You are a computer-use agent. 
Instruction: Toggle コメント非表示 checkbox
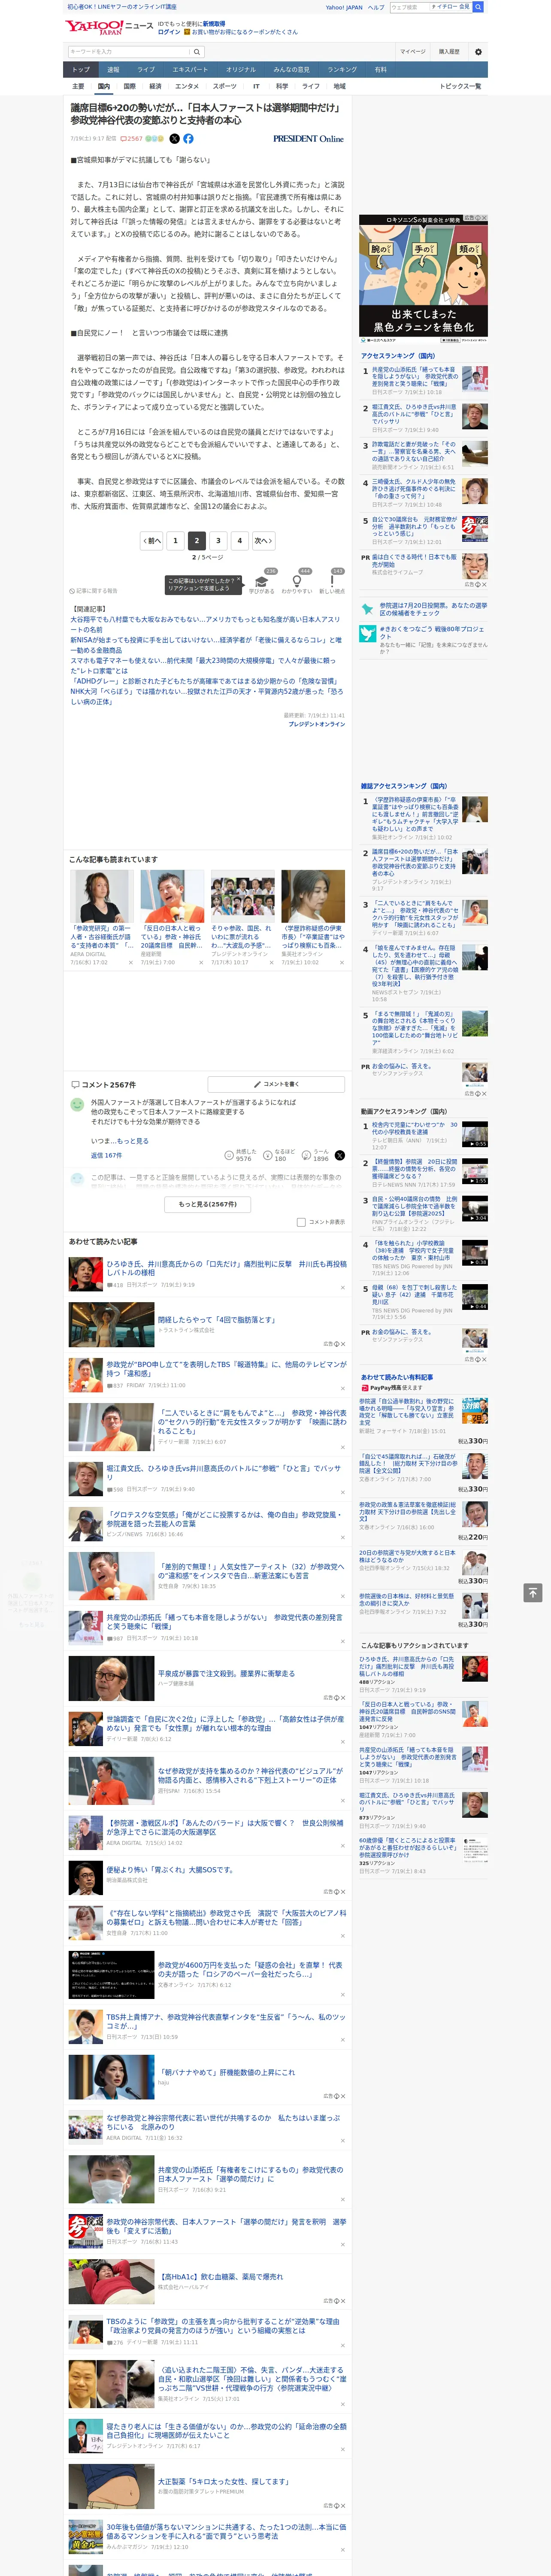coord(301,1222)
